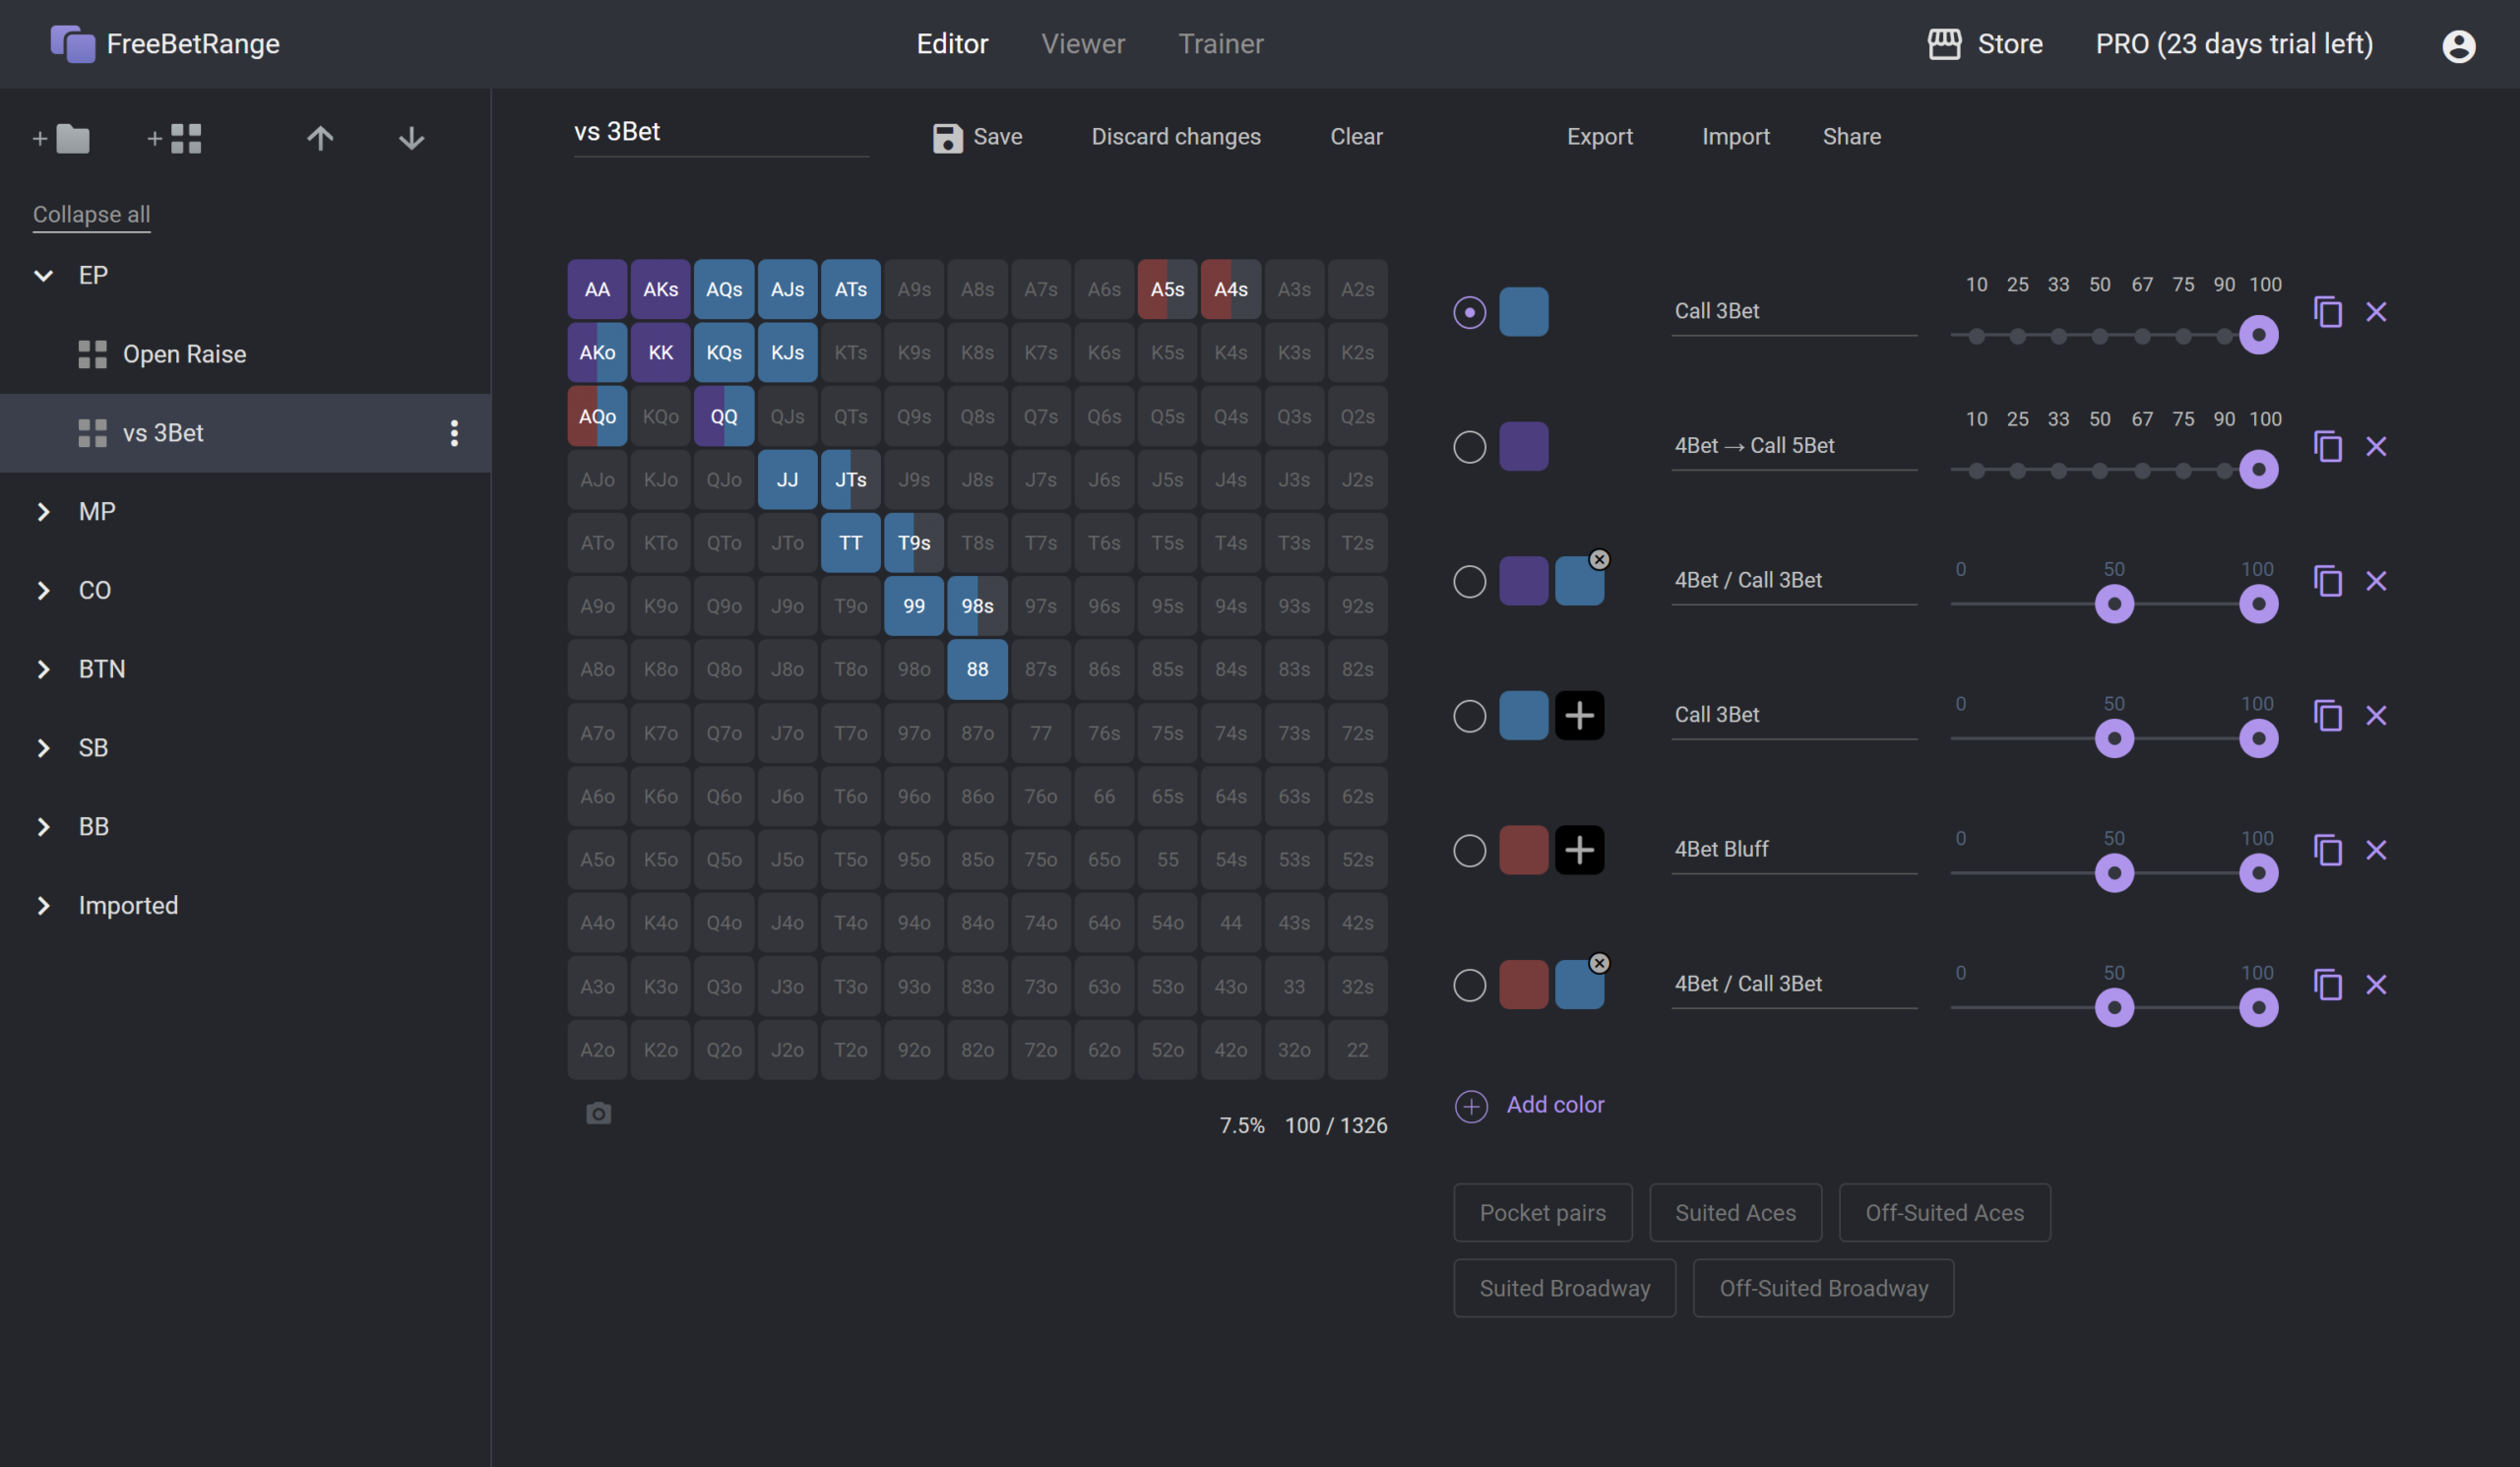The width and height of the screenshot is (2520, 1467).
Task: Select the first Call 3Bet radio button
Action: pyautogui.click(x=1469, y=312)
